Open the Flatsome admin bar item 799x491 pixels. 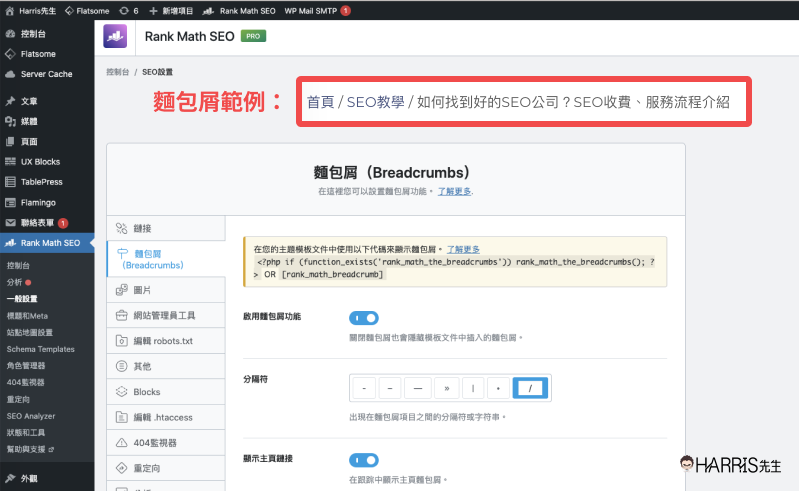click(x=87, y=11)
